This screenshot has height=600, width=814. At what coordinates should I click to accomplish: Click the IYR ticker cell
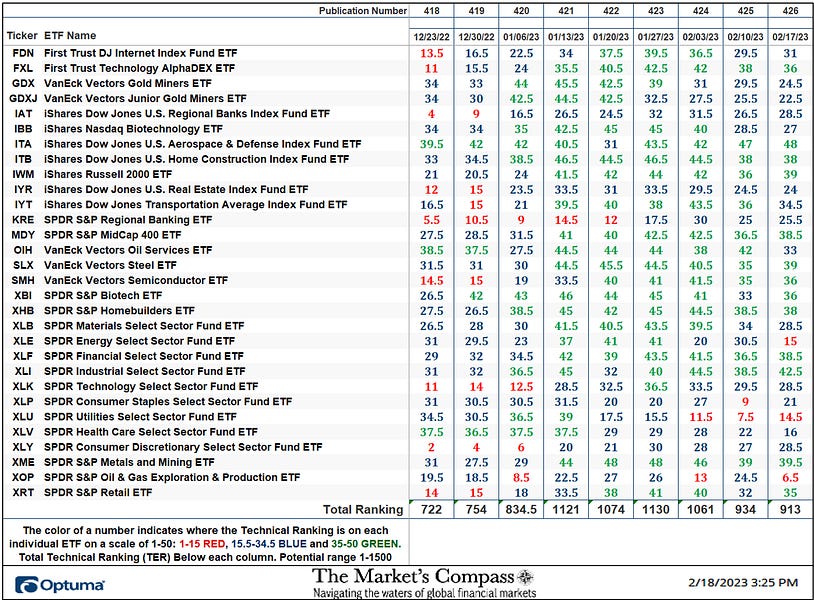pos(23,189)
